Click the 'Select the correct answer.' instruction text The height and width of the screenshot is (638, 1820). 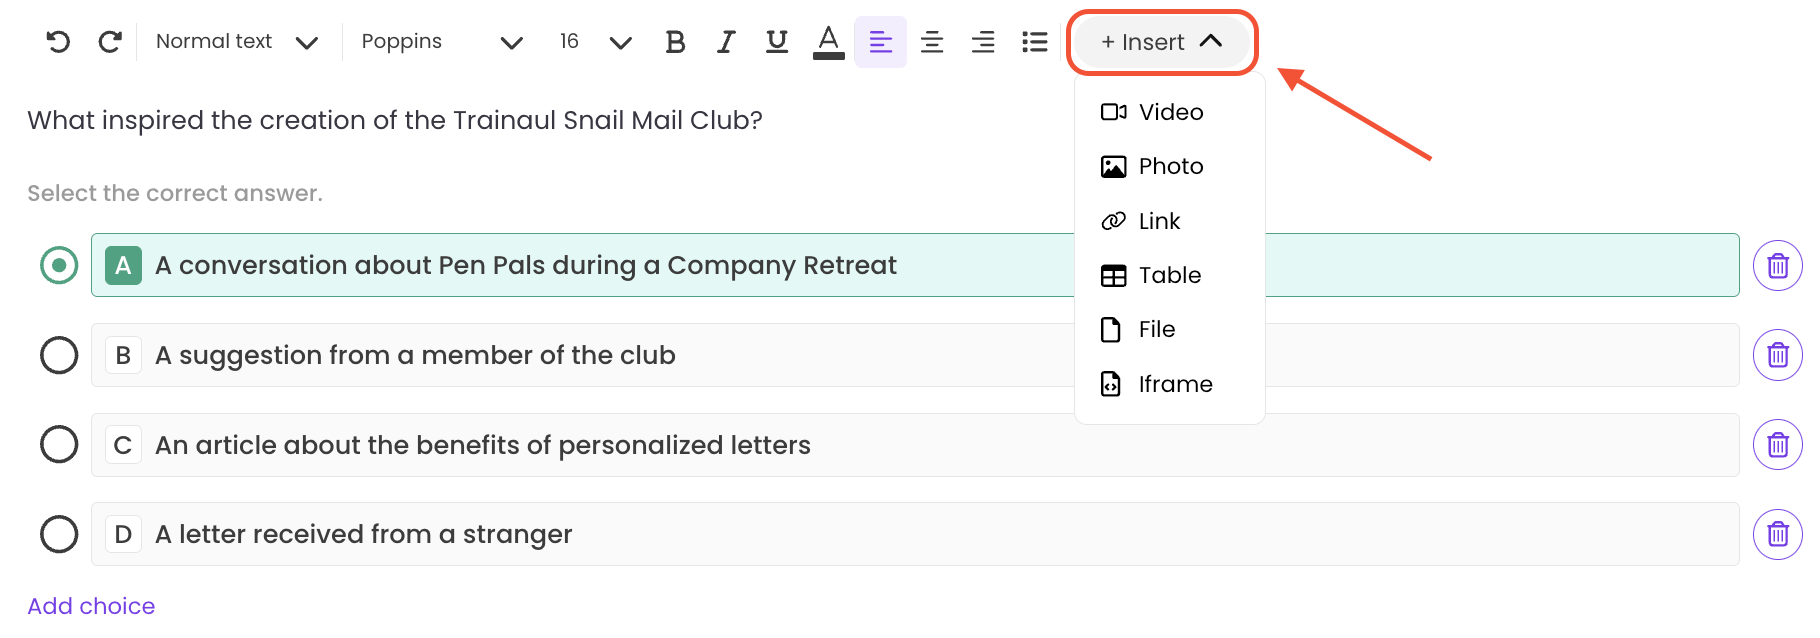point(175,193)
